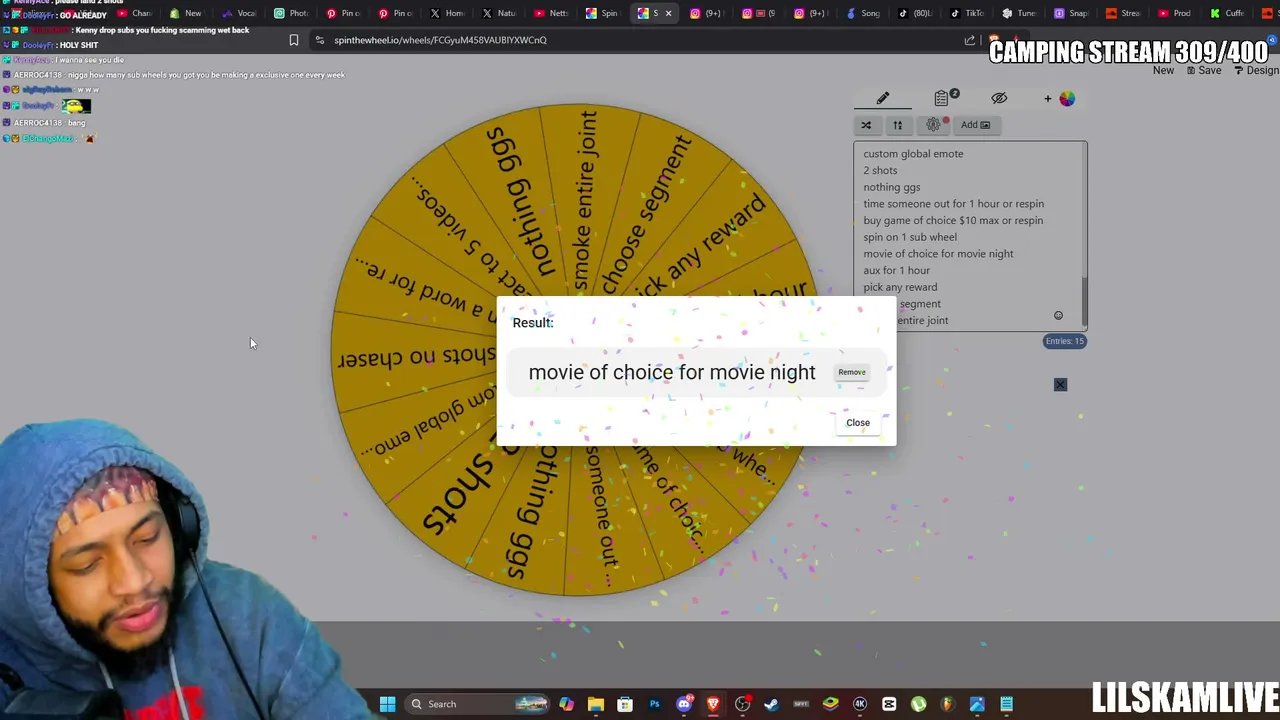The height and width of the screenshot is (720, 1280).
Task: Open the Design menu
Action: [1257, 70]
